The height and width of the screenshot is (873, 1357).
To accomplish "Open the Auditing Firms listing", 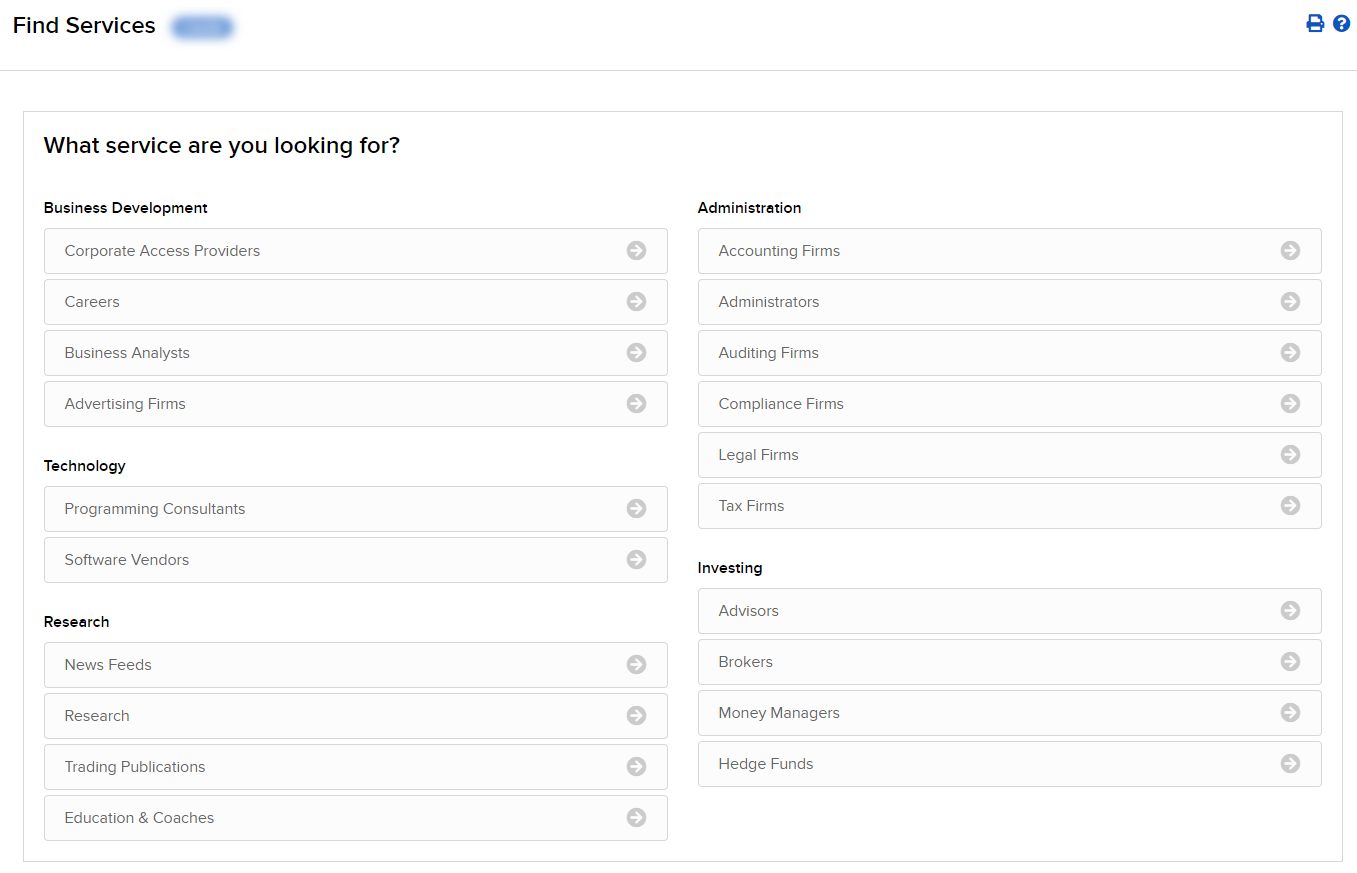I will pos(768,353).
